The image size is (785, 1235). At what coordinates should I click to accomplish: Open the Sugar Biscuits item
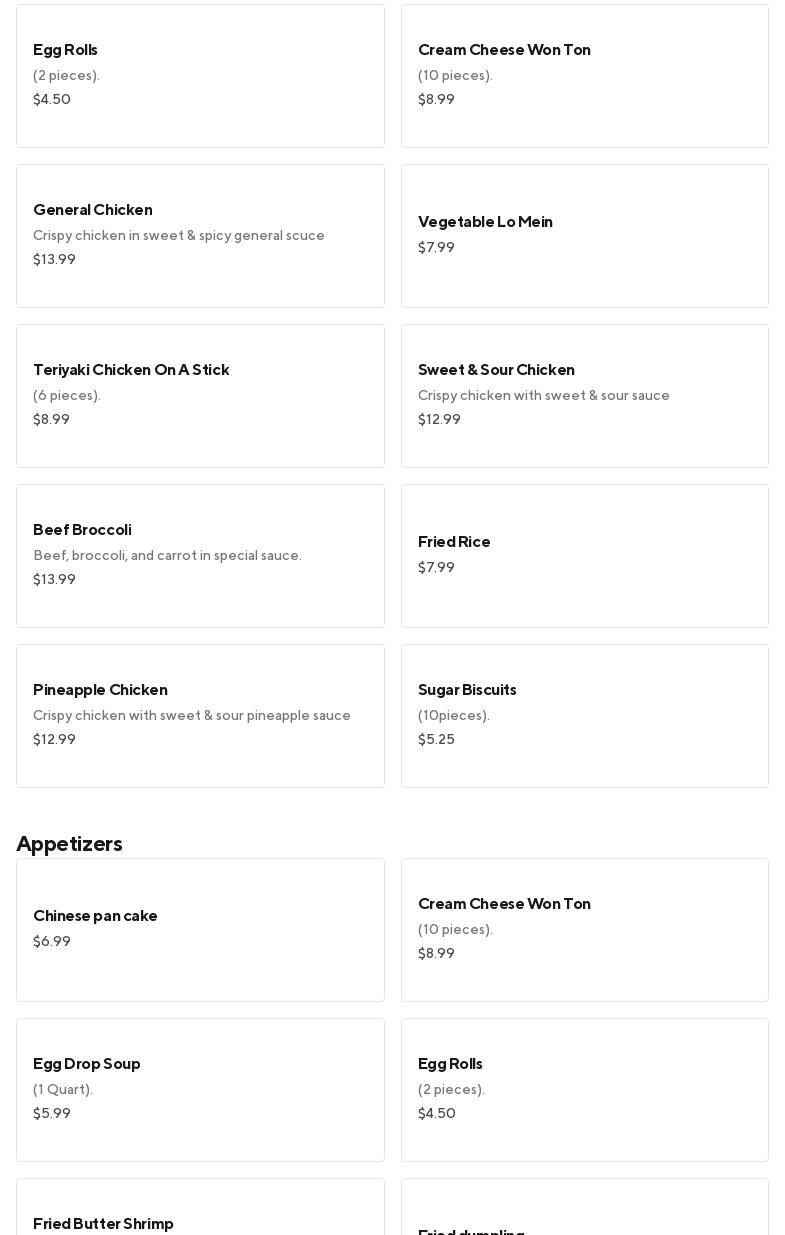click(x=584, y=716)
